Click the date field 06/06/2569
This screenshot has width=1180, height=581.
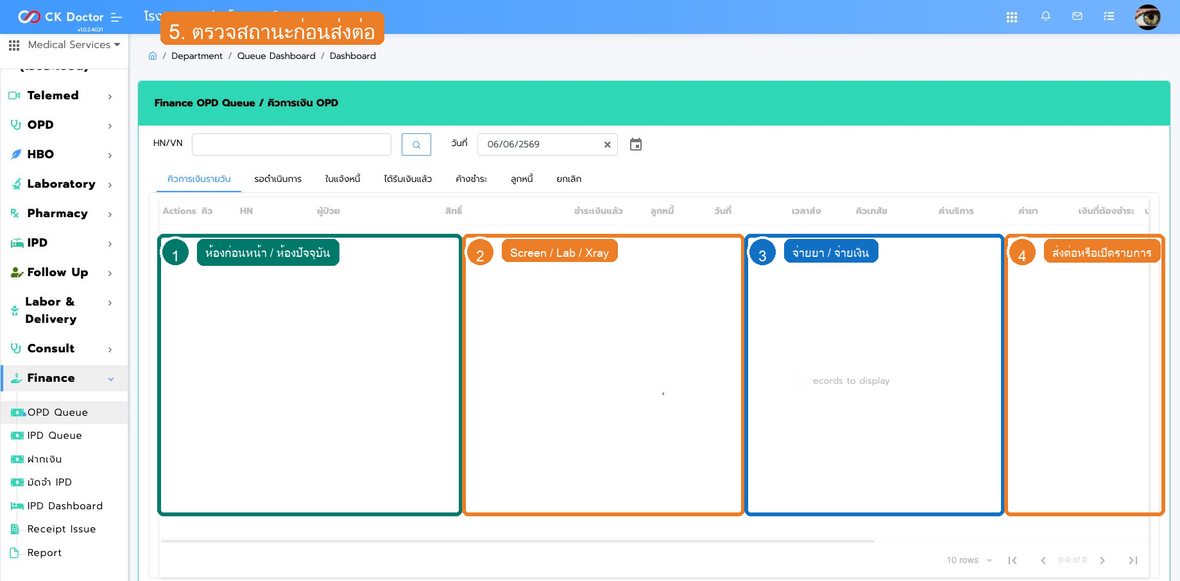pyautogui.click(x=547, y=144)
